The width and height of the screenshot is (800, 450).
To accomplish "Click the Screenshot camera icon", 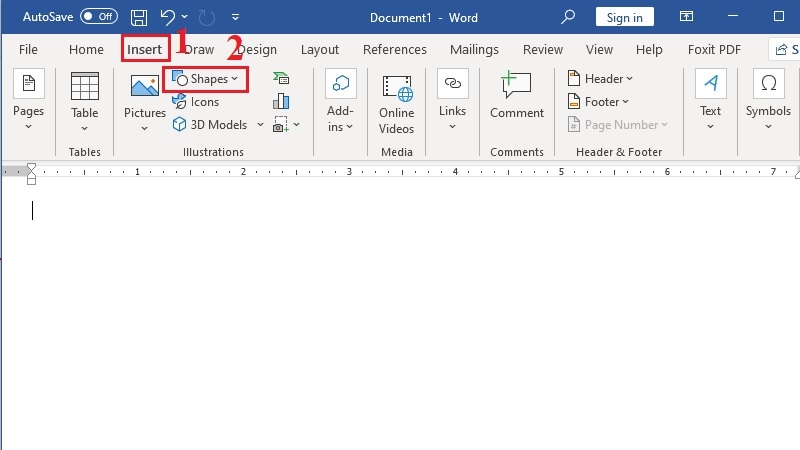I will point(281,124).
